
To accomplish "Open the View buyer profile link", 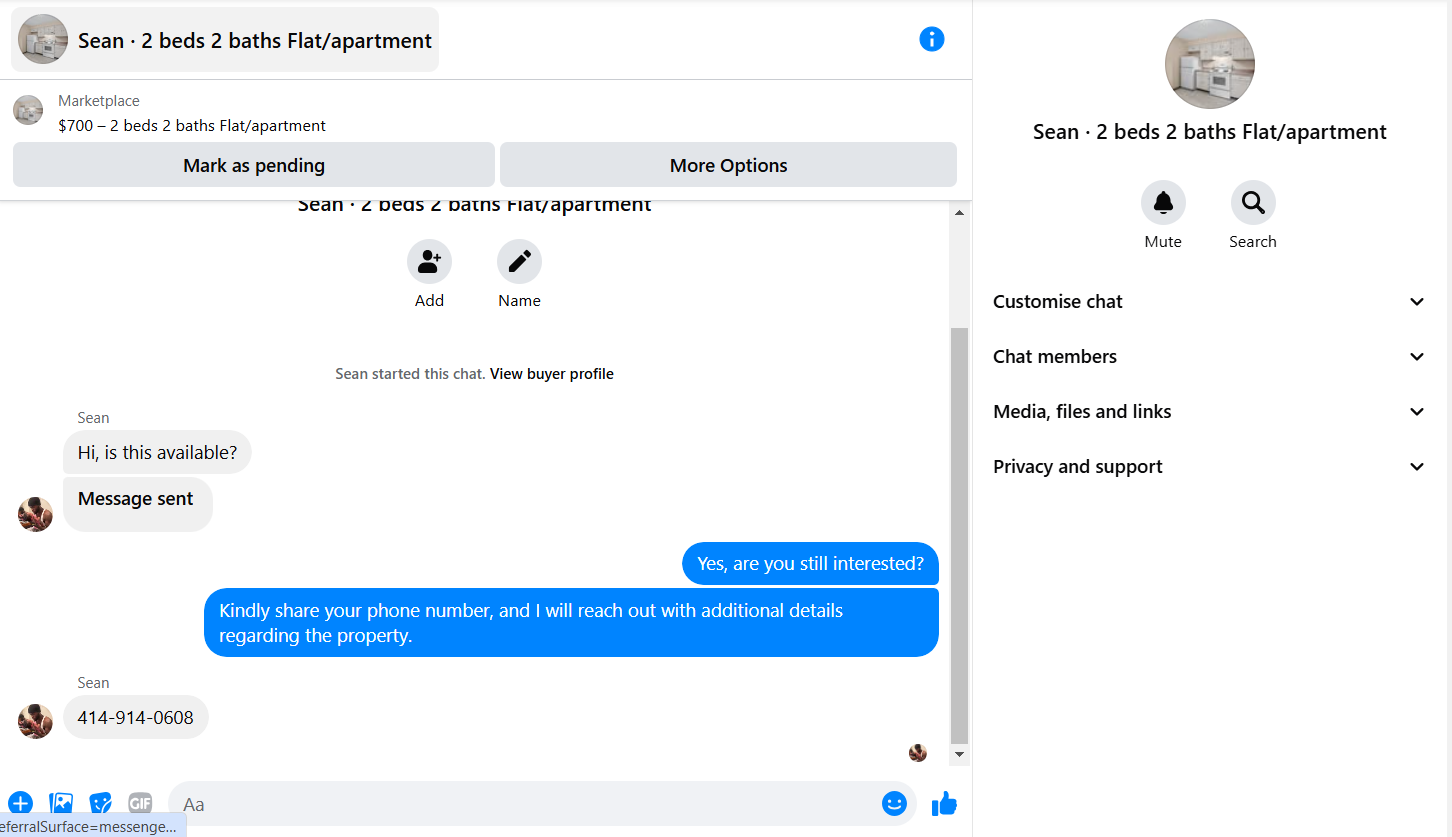I will coord(552,374).
